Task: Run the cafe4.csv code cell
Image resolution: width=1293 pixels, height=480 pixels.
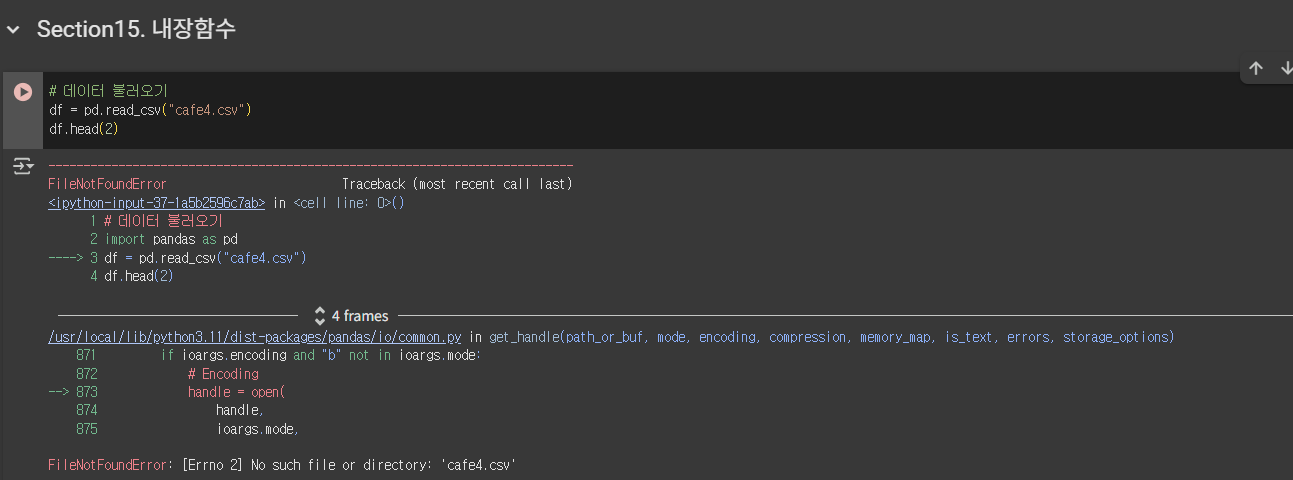Action: pos(22,92)
